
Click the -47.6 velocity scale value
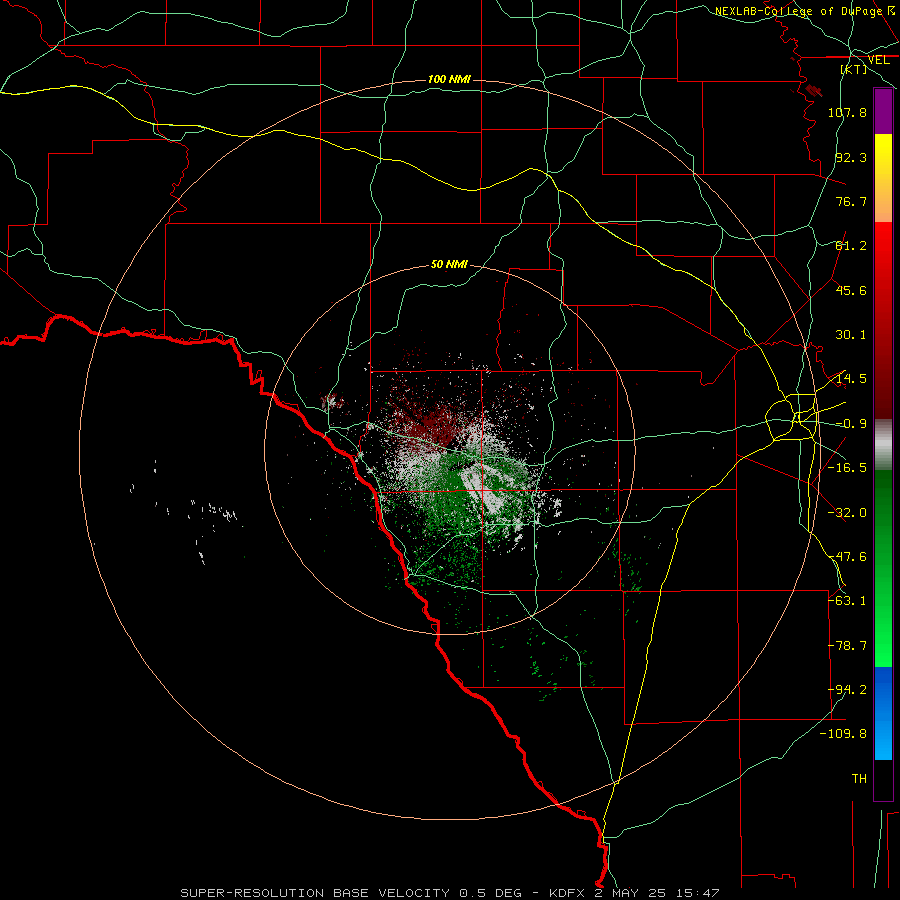847,557
